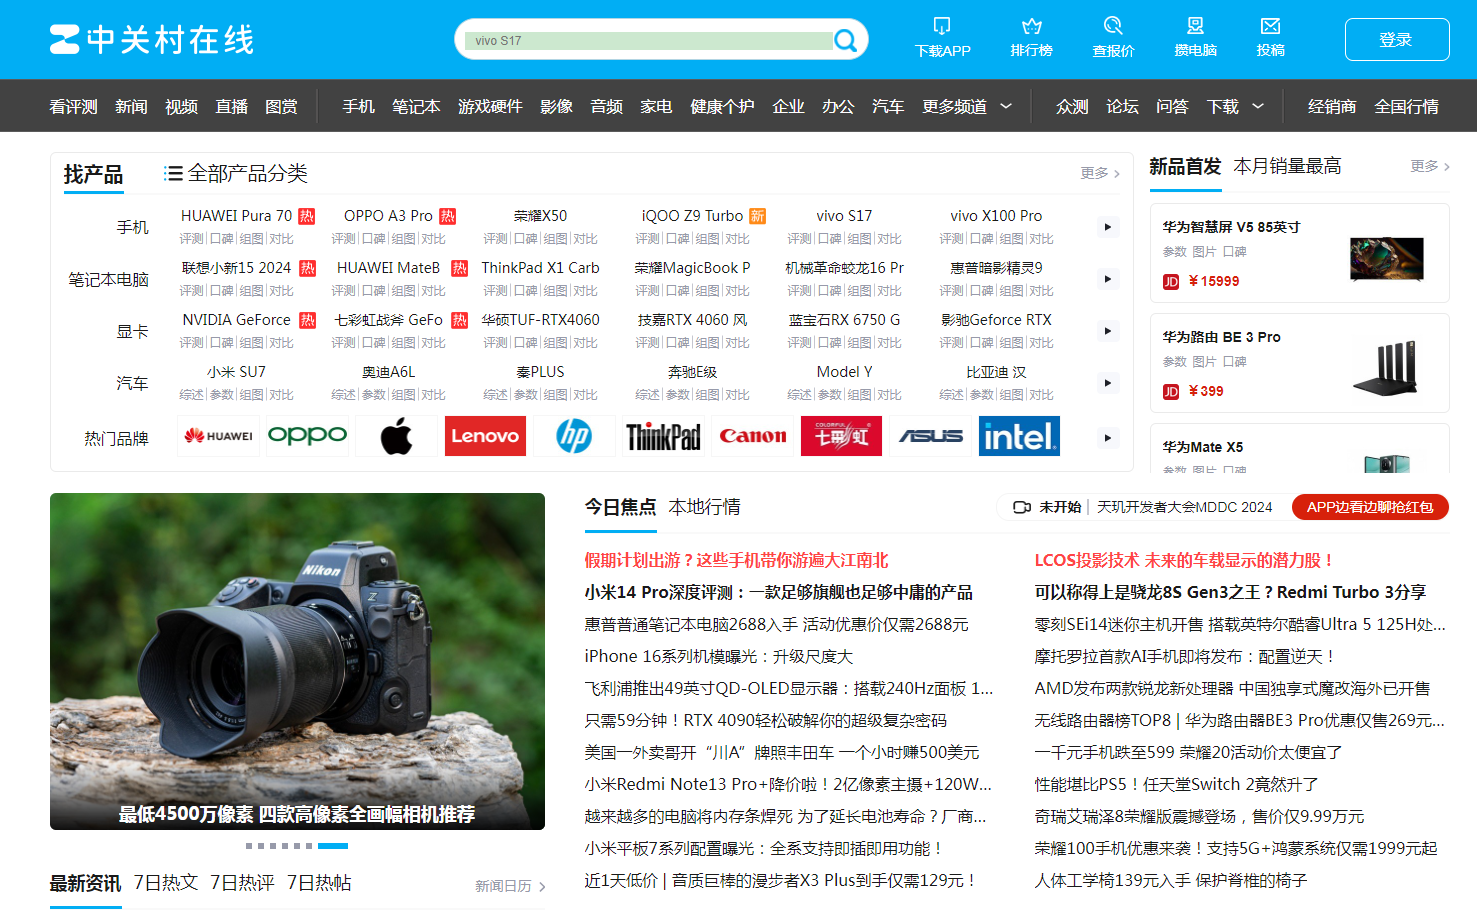This screenshot has height=918, width=1477.
Task: Open 看评测 in the navigation bar
Action: (73, 106)
